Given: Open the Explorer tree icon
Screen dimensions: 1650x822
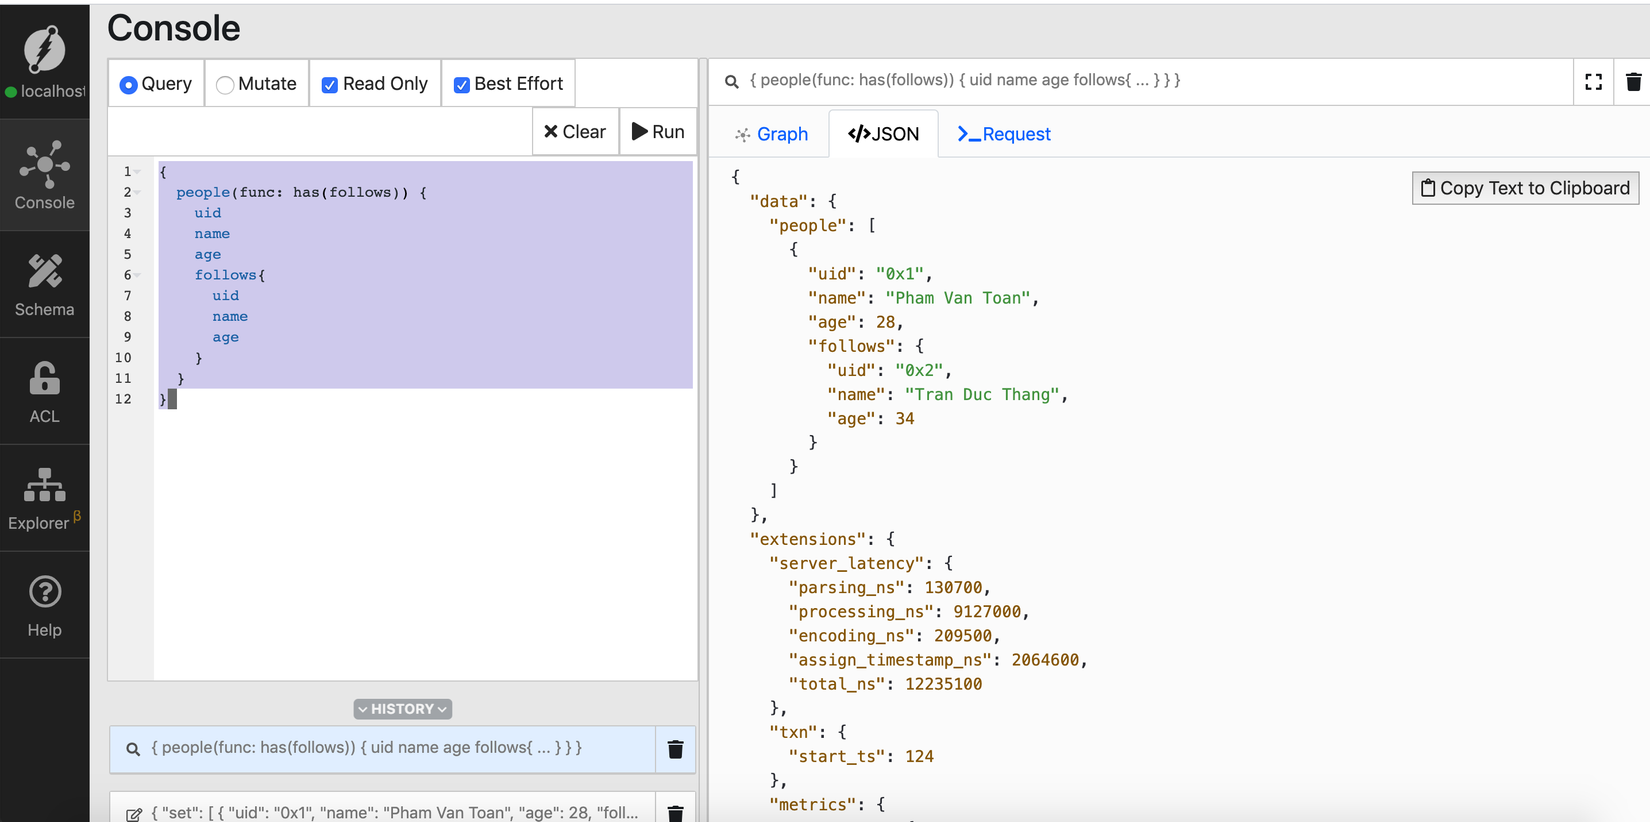Looking at the screenshot, I should pyautogui.click(x=44, y=497).
